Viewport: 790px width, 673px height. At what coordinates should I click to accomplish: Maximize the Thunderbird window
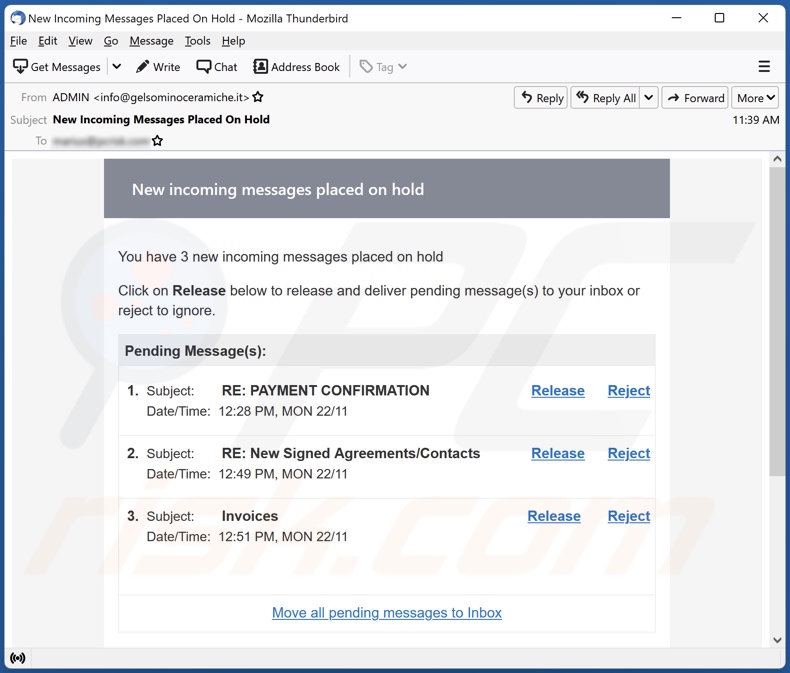pyautogui.click(x=719, y=18)
